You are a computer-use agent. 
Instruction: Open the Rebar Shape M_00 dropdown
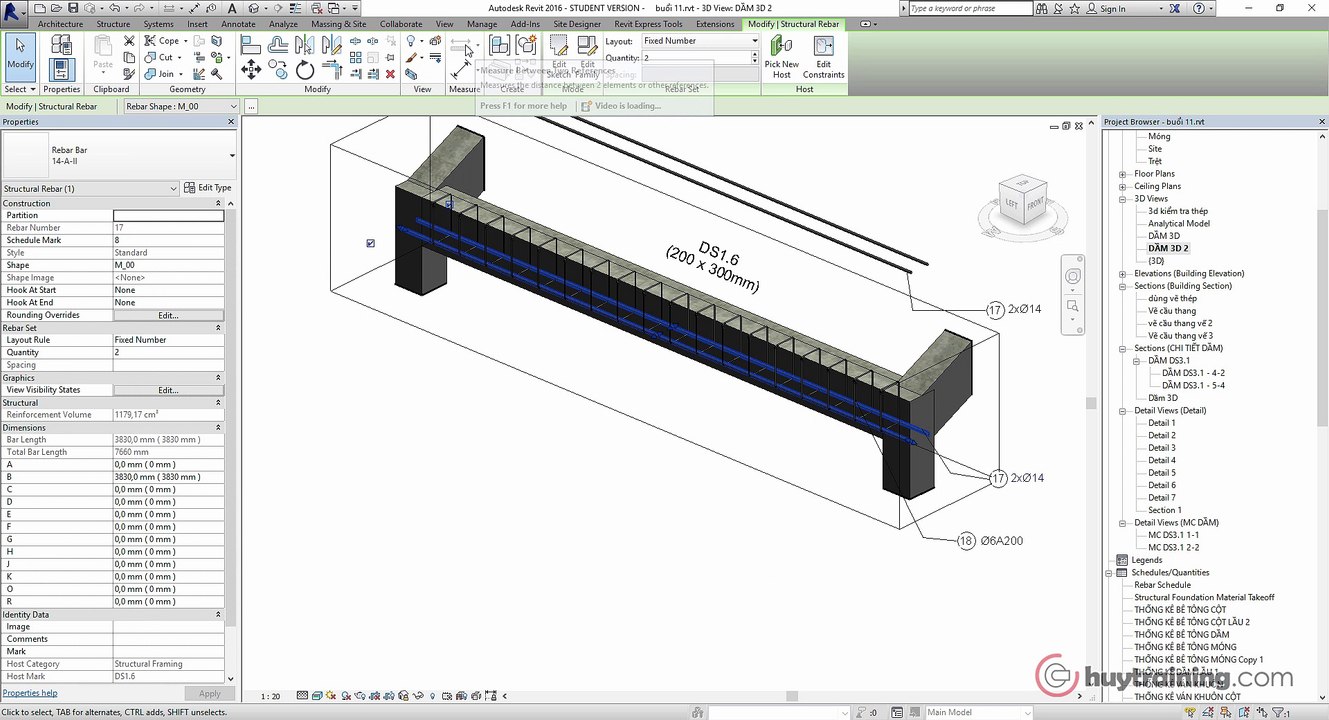181,106
